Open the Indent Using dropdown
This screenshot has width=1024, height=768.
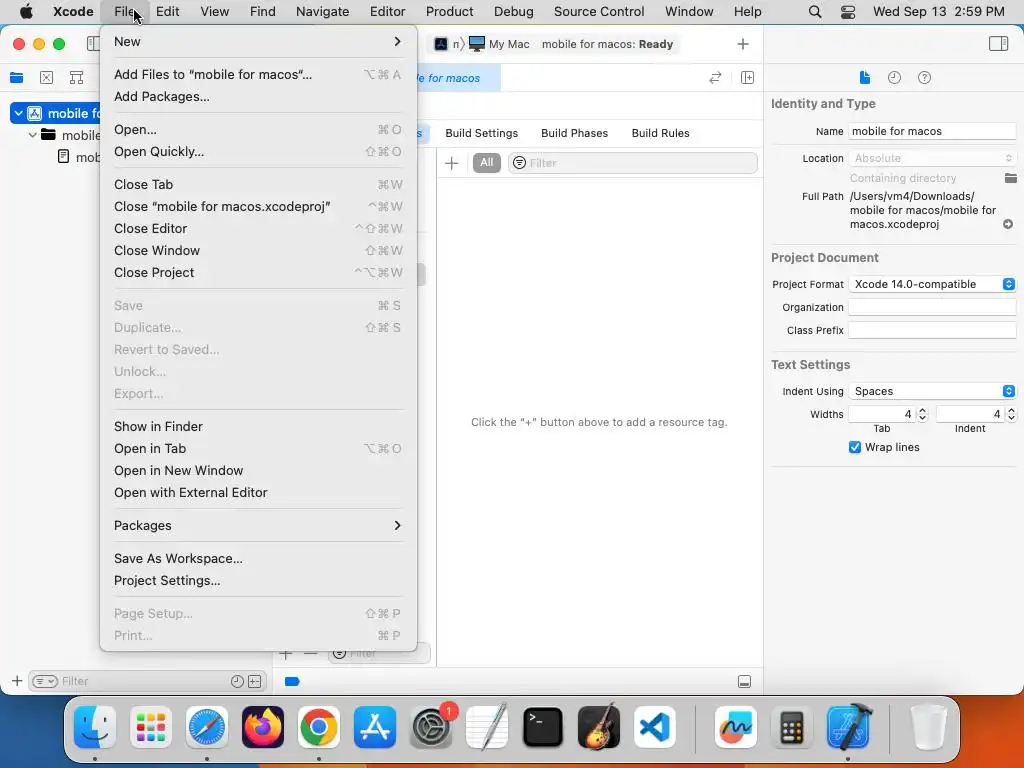[932, 391]
